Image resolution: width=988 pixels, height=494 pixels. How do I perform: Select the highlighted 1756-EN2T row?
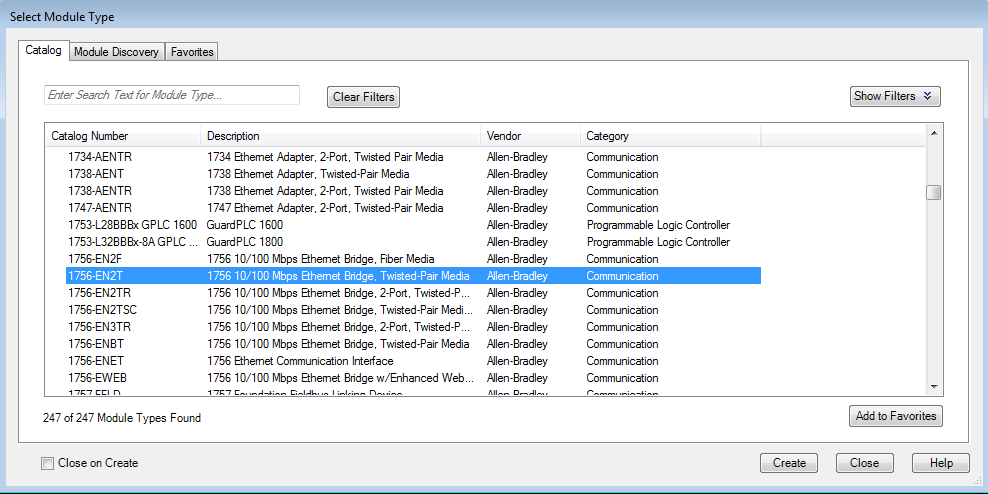[x=413, y=276]
